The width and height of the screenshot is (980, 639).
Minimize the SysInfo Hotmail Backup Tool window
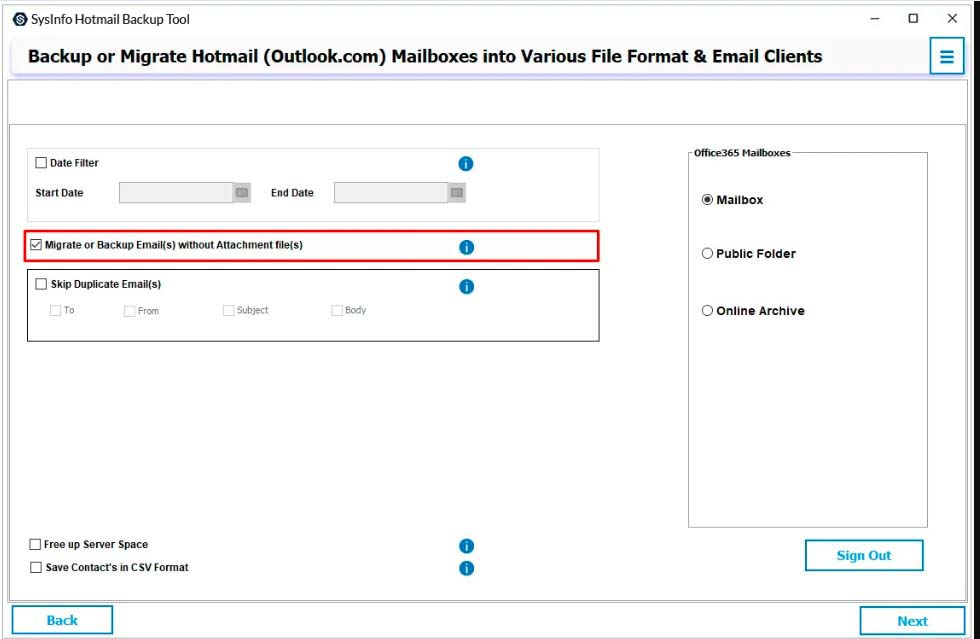click(875, 19)
